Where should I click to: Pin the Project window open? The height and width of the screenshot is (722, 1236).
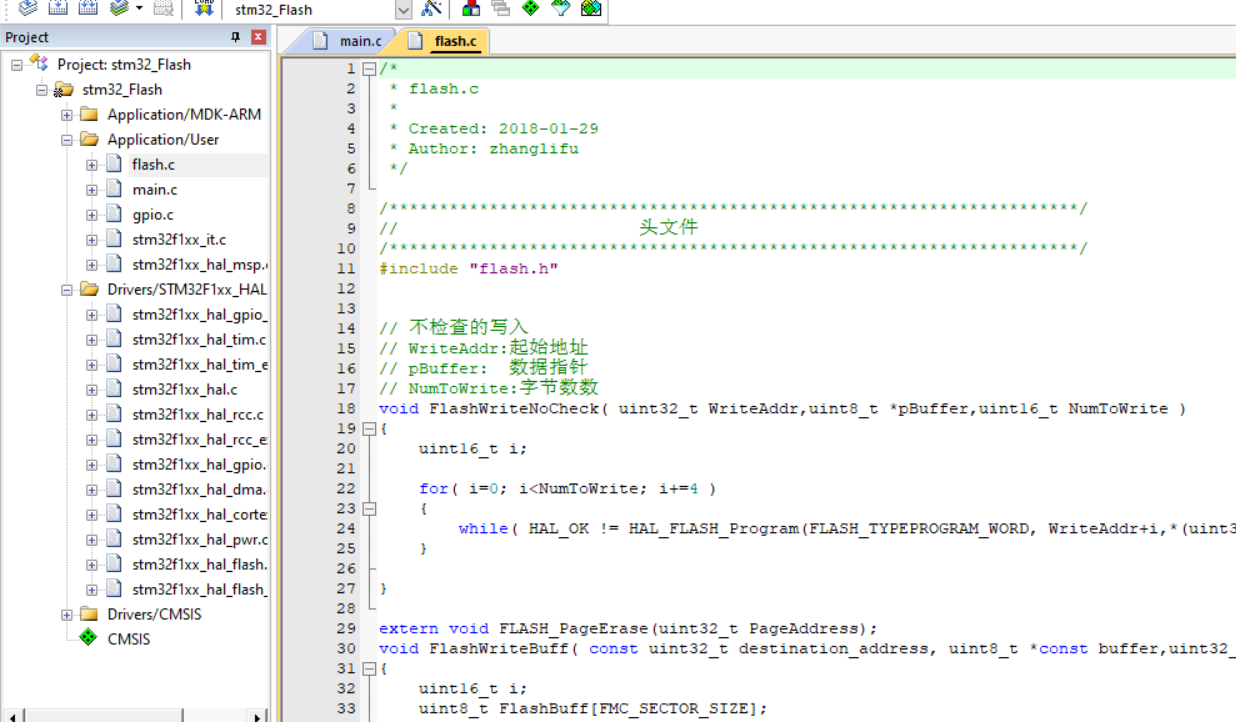236,36
